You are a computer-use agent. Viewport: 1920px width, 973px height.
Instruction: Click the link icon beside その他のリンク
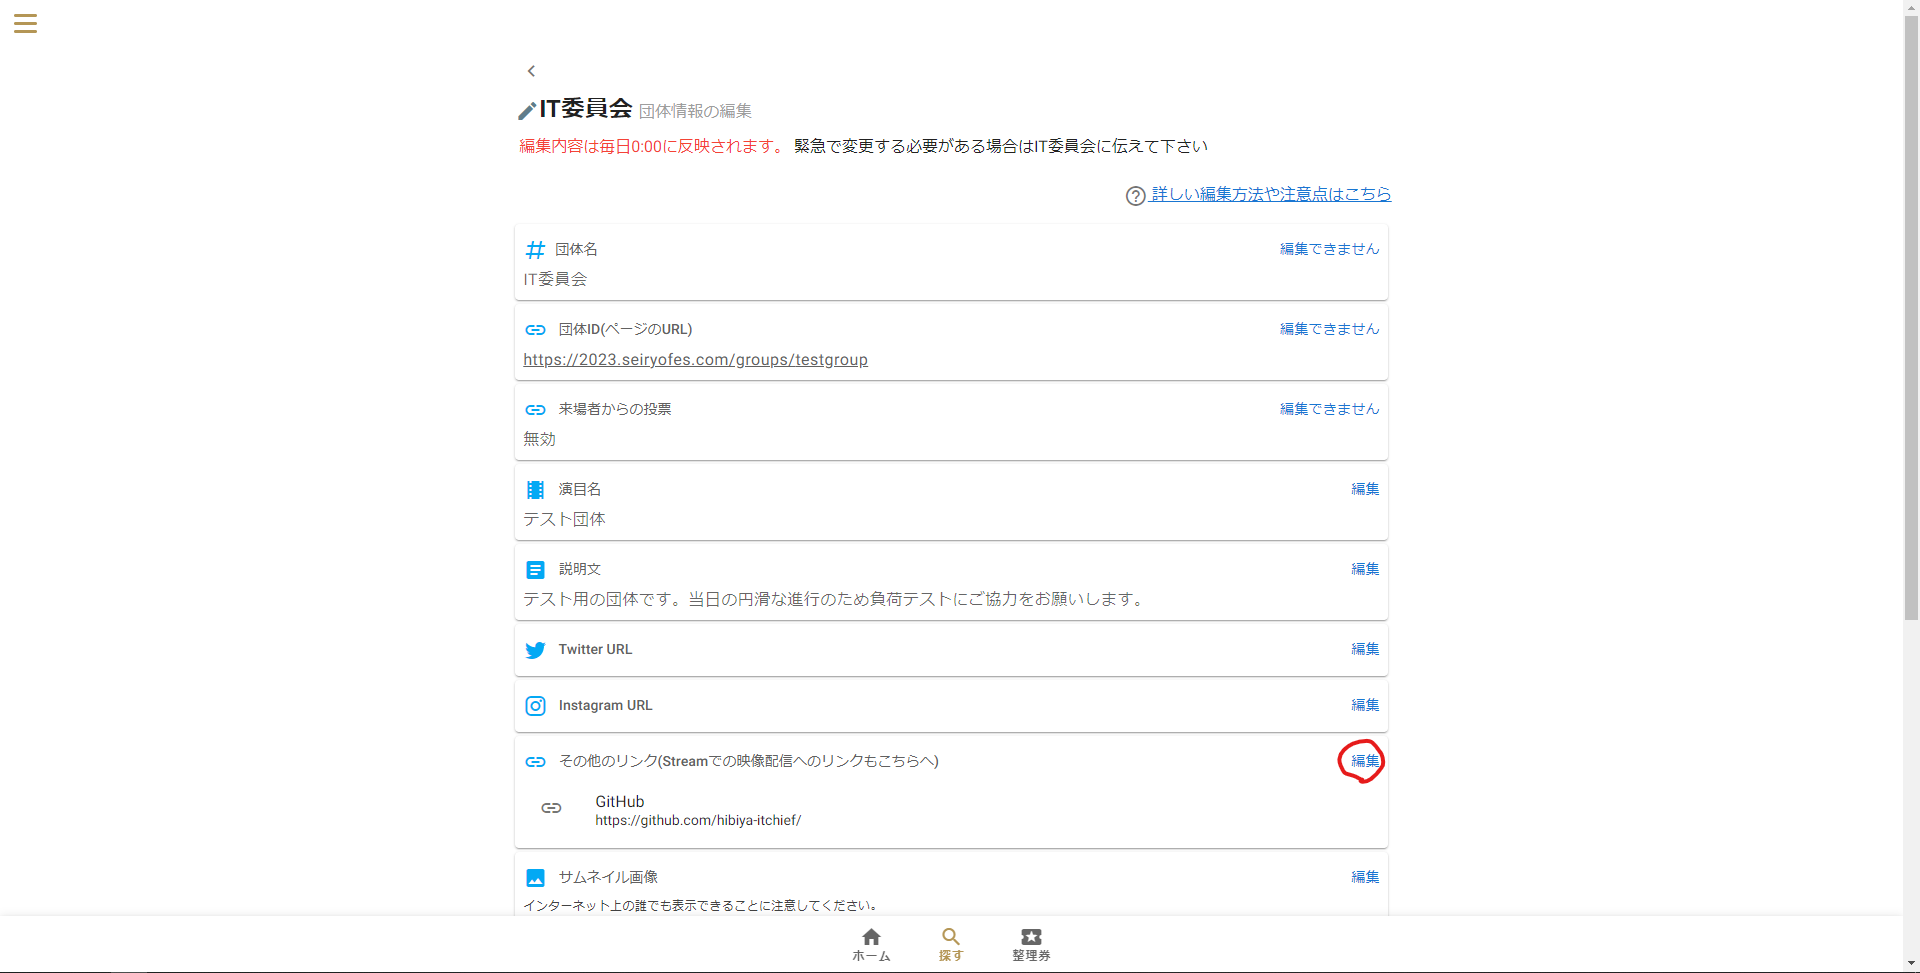pyautogui.click(x=535, y=762)
